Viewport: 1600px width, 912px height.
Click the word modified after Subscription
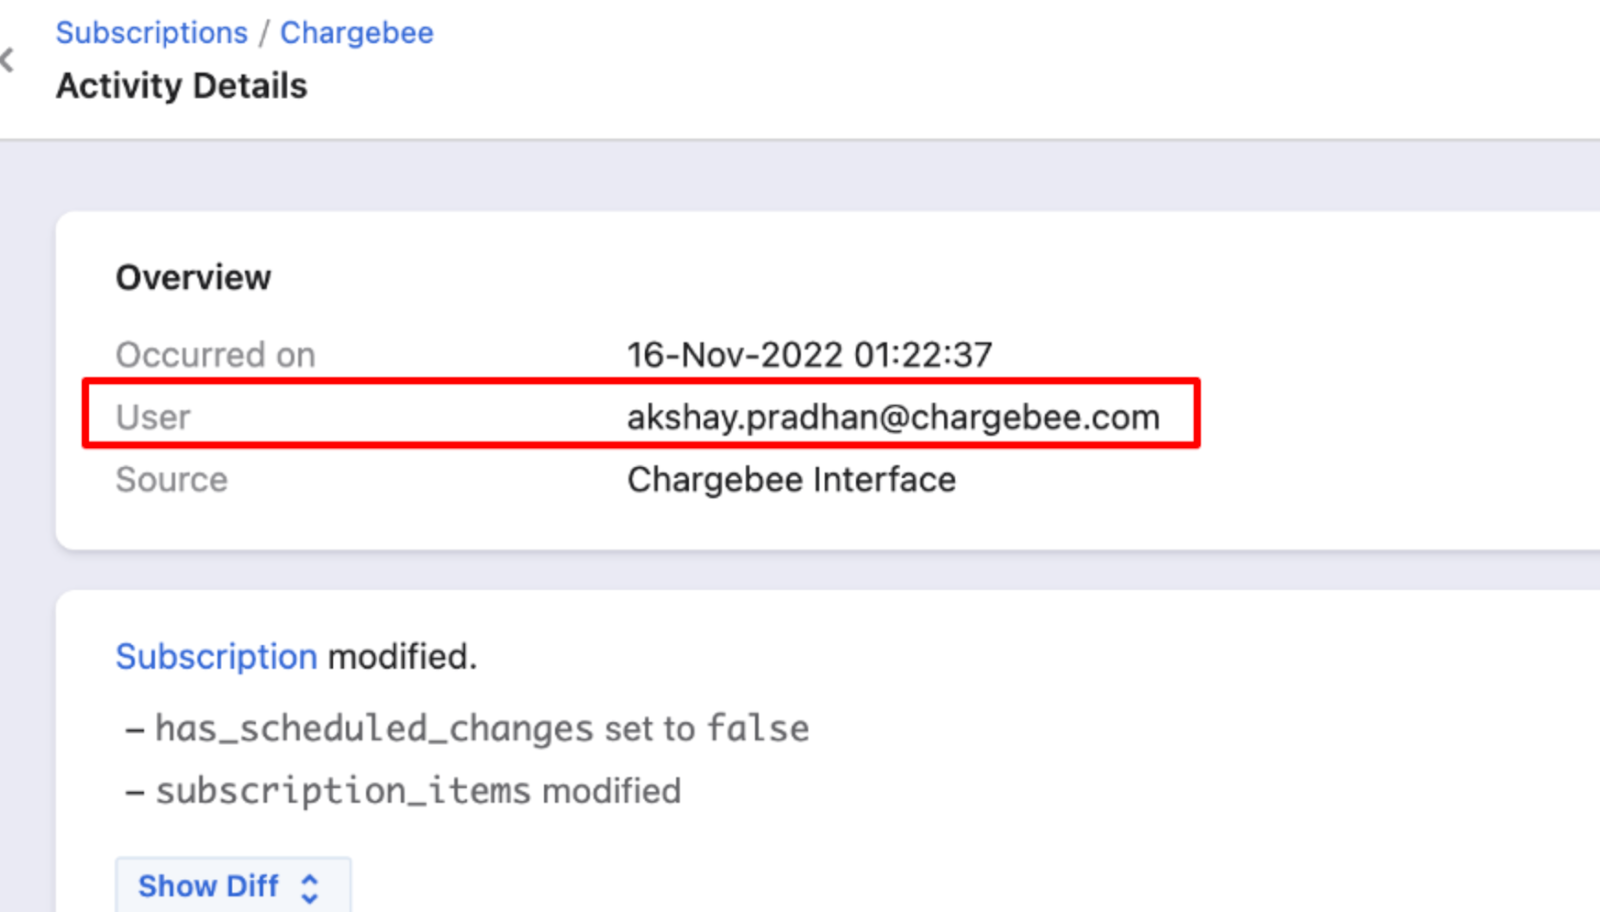tap(402, 657)
